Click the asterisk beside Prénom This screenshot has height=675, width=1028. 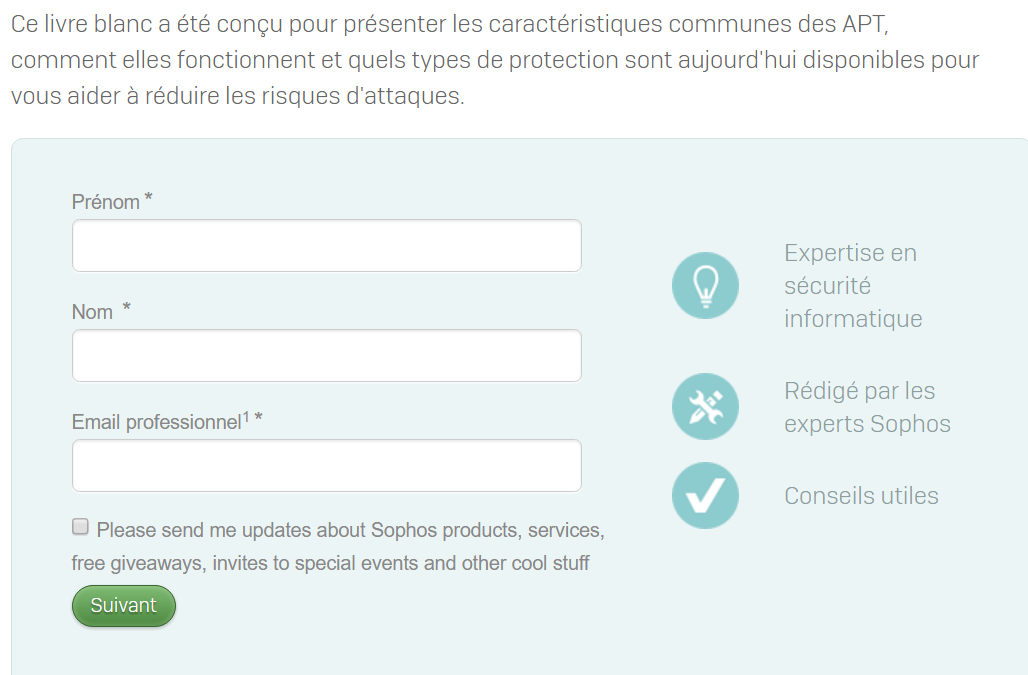[x=149, y=197]
